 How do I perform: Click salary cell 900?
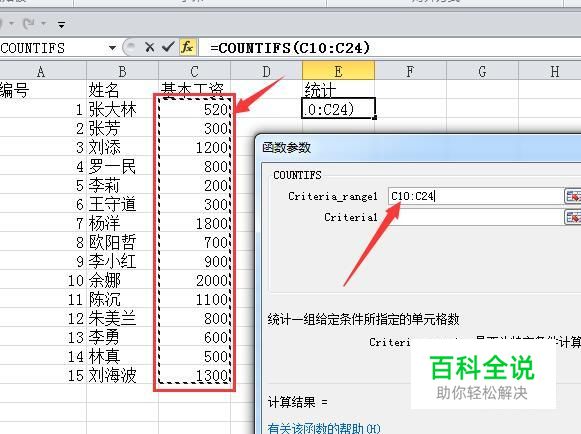(x=194, y=261)
